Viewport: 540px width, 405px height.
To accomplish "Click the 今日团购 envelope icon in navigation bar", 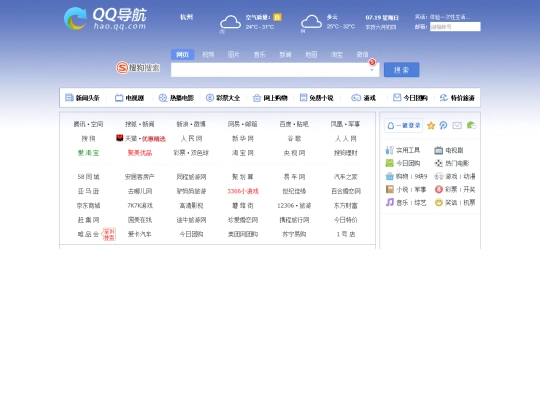I will 397,97.
